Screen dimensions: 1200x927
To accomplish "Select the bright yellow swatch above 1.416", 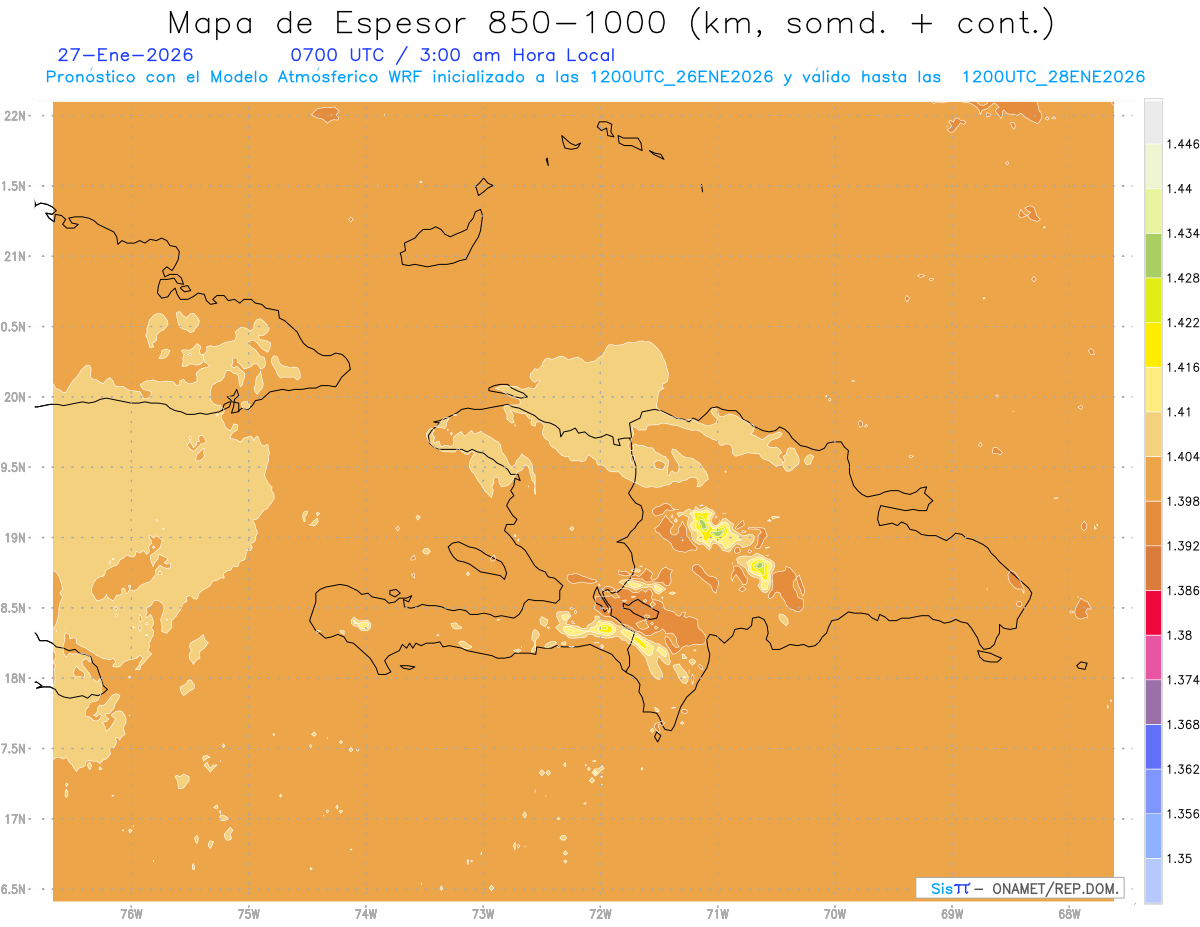I will pyautogui.click(x=1153, y=345).
